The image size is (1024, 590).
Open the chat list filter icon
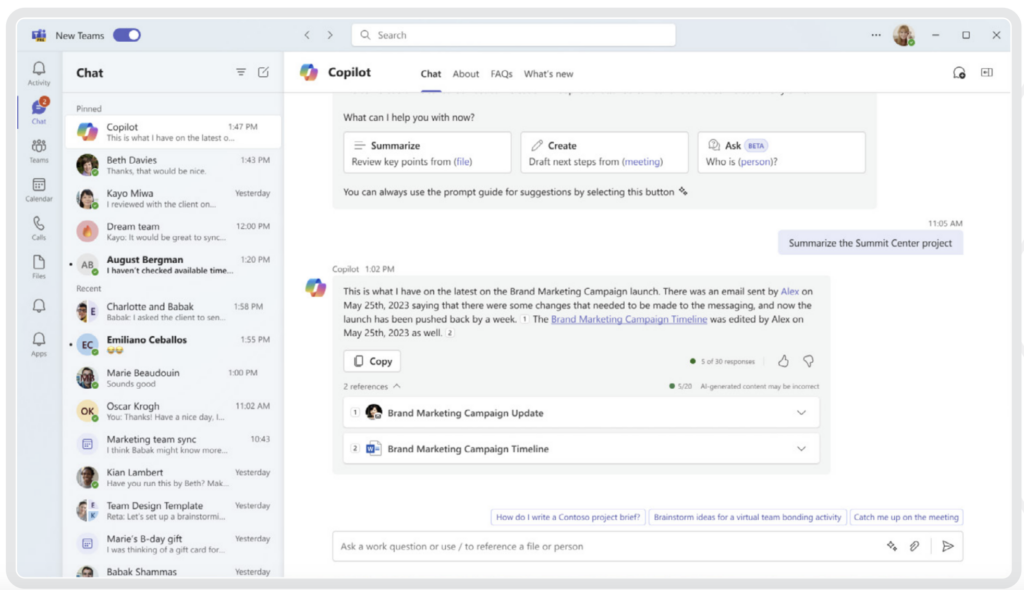241,73
